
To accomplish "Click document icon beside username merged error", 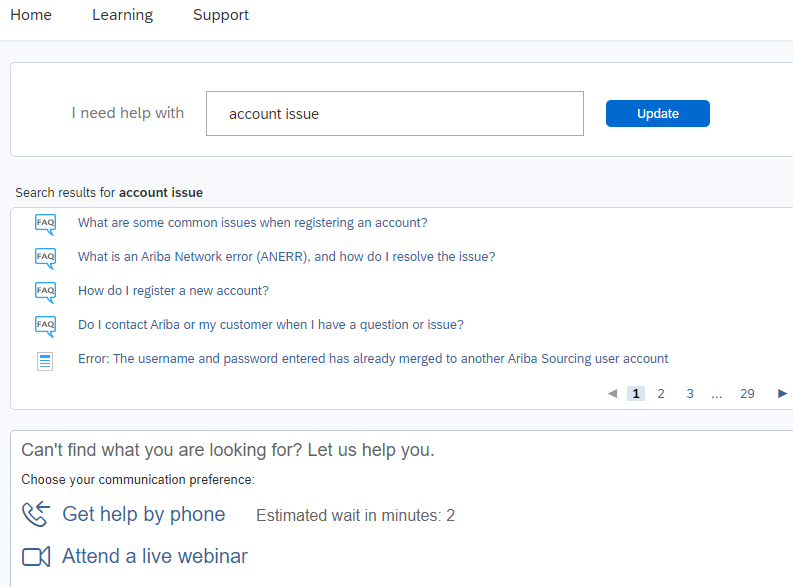I will click(x=45, y=361).
